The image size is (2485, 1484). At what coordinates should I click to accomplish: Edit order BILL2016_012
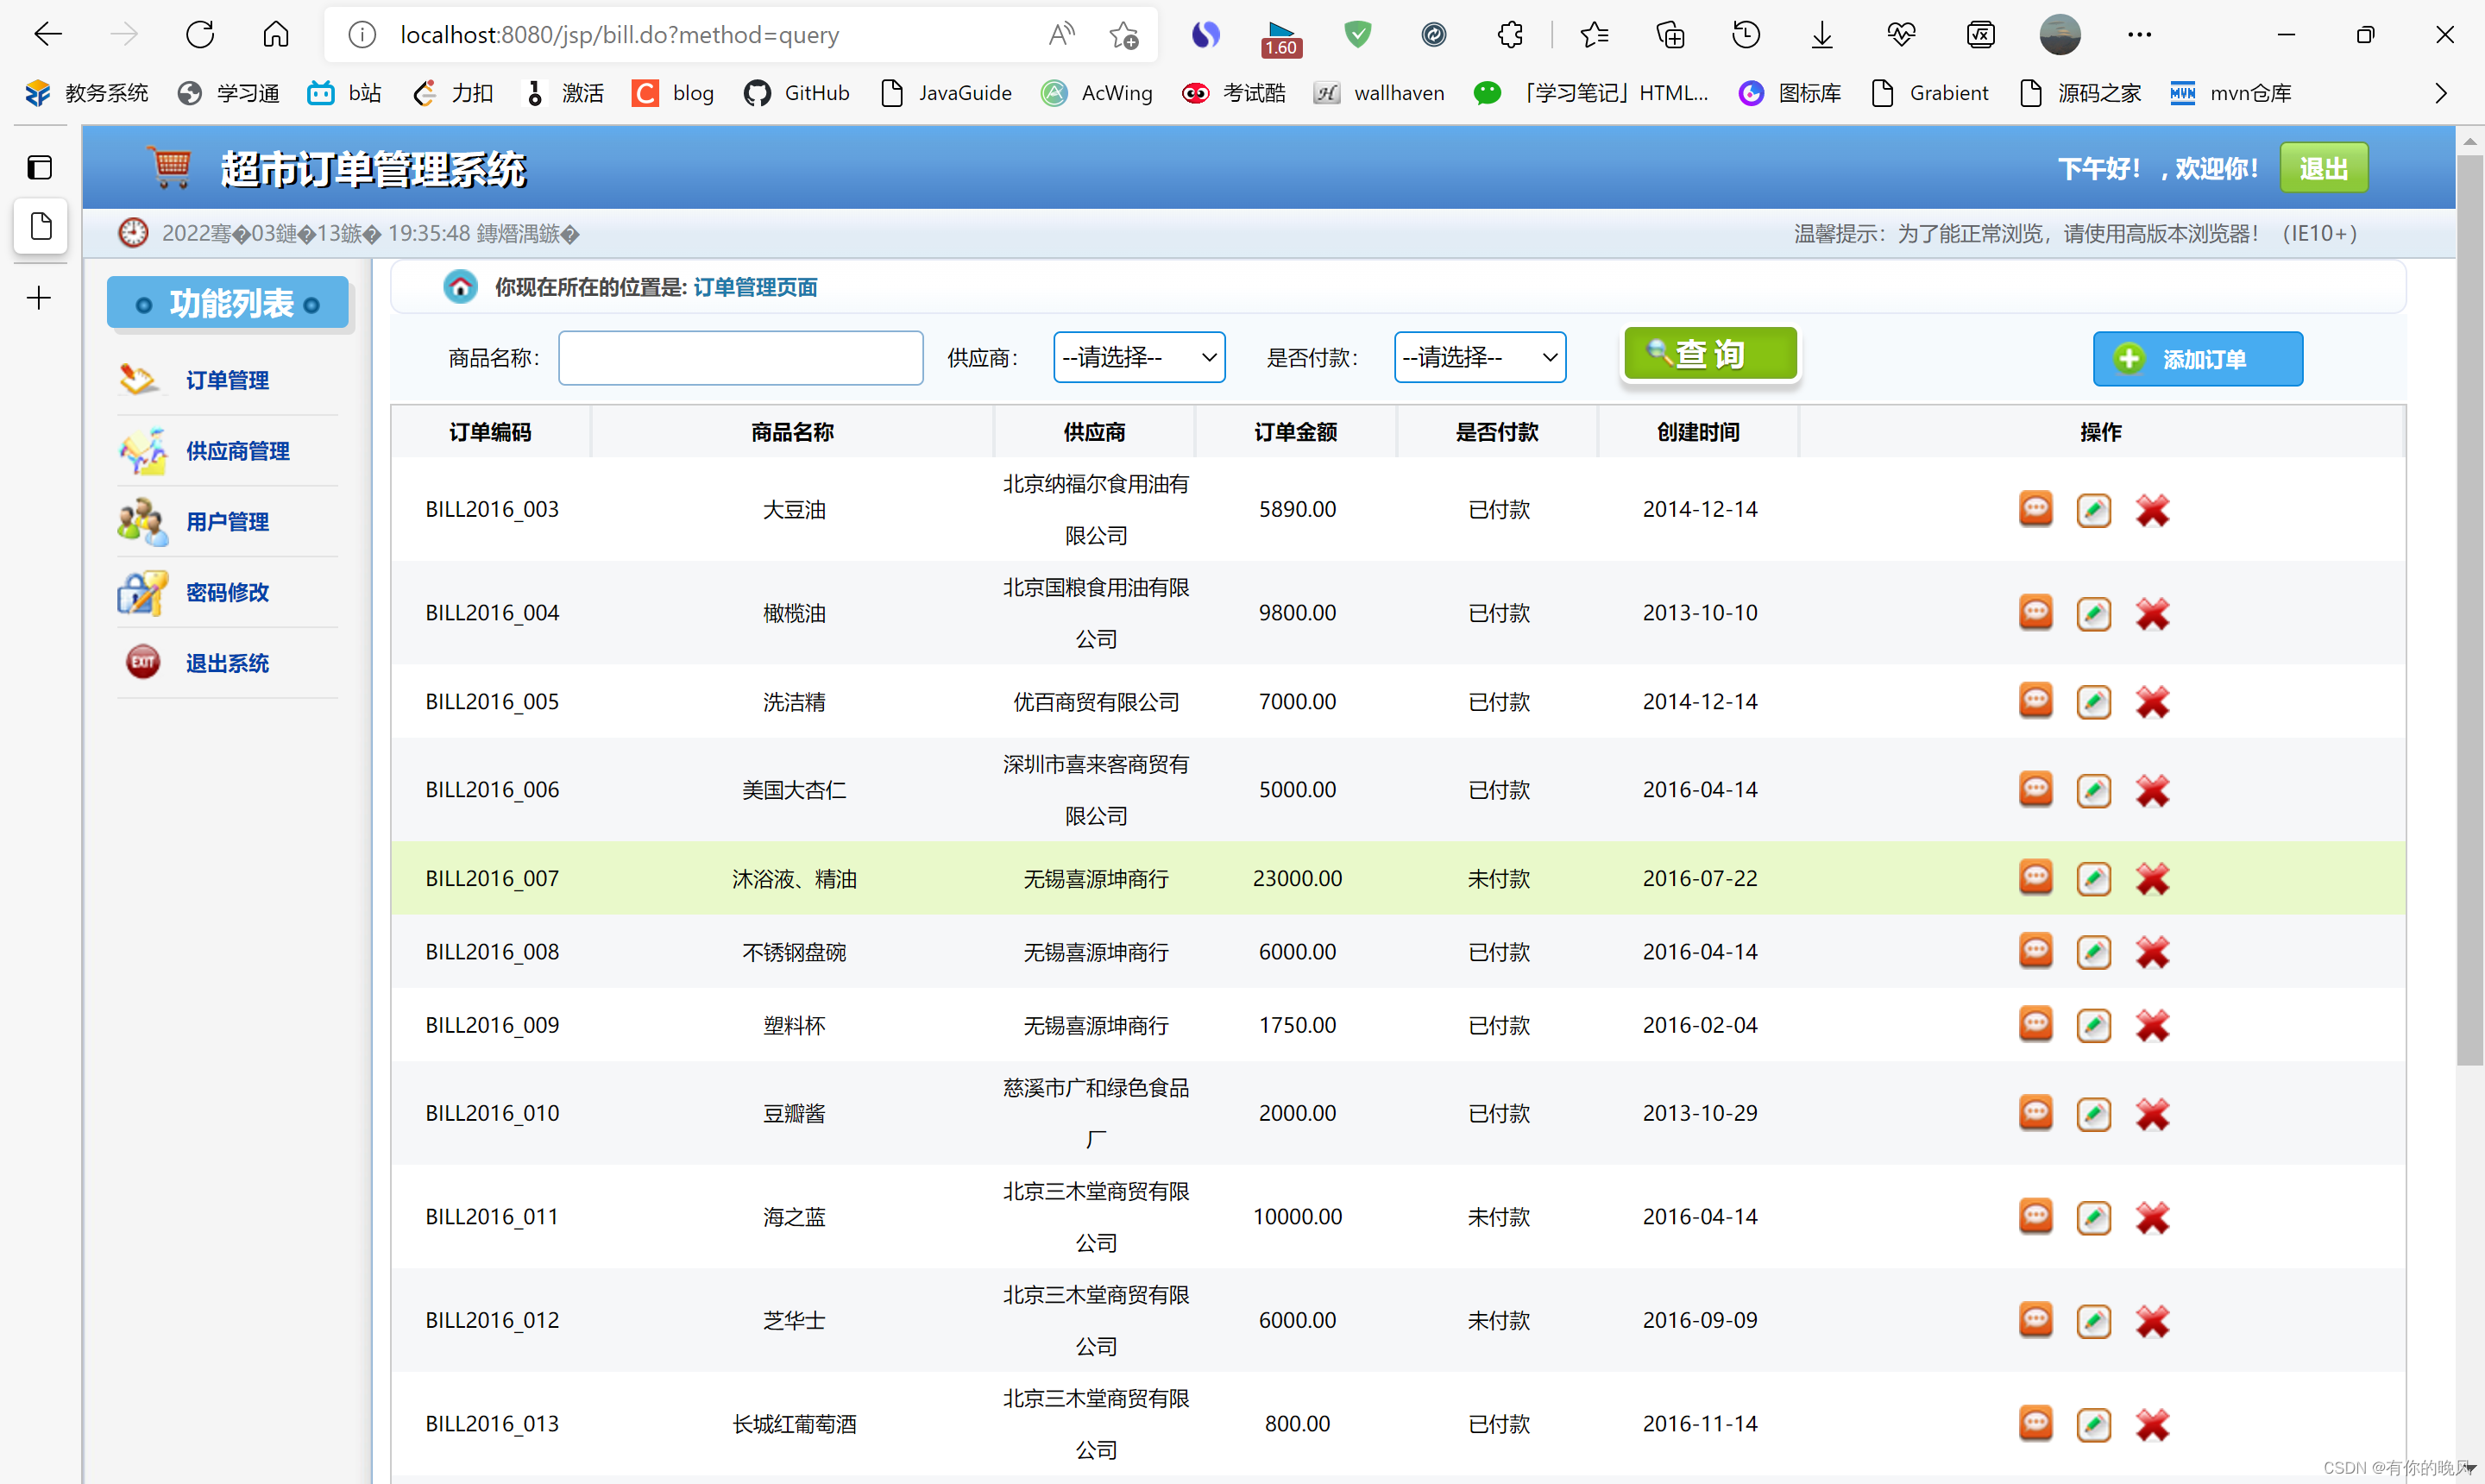click(2093, 1321)
